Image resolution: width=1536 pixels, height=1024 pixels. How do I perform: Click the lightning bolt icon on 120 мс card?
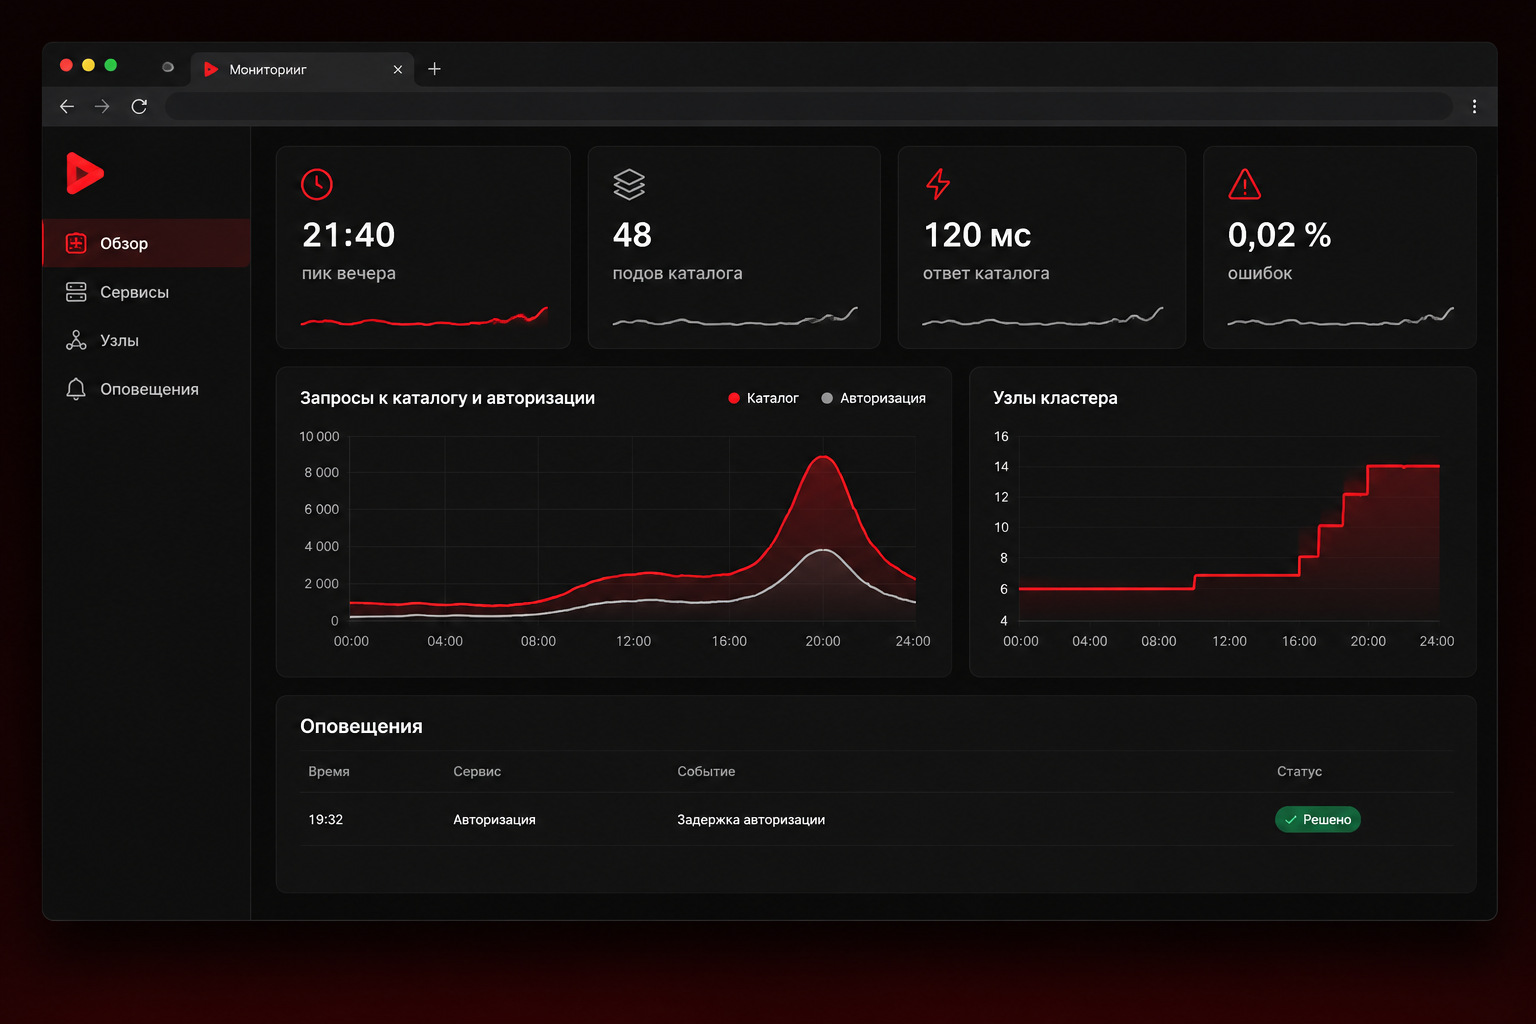tap(938, 184)
